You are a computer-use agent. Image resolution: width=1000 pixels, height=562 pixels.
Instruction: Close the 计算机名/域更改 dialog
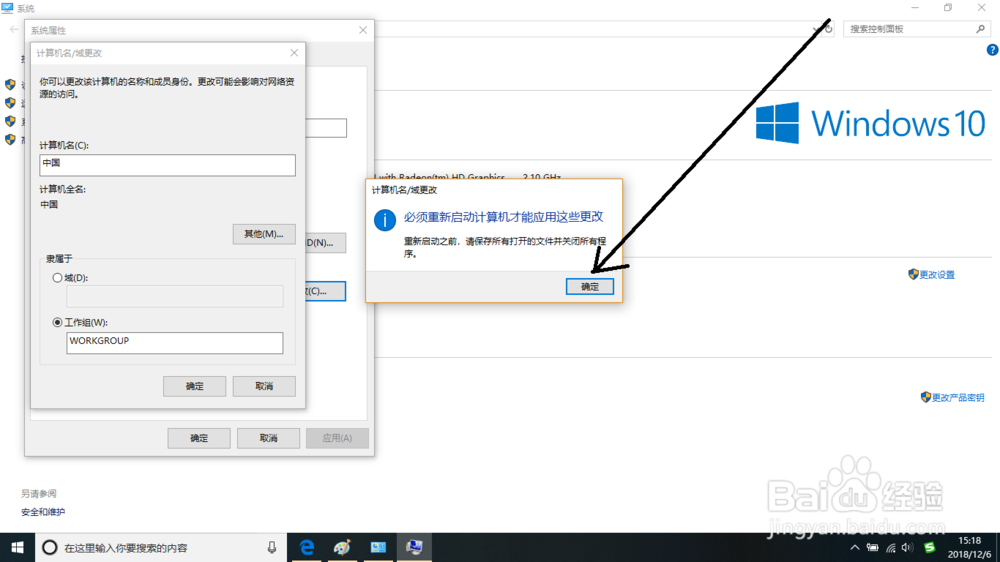pos(294,53)
